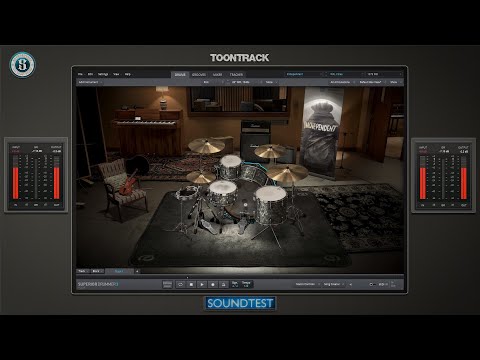This screenshot has width=480, height=360.
Task: Open Song Creator panel
Action: tap(334, 284)
